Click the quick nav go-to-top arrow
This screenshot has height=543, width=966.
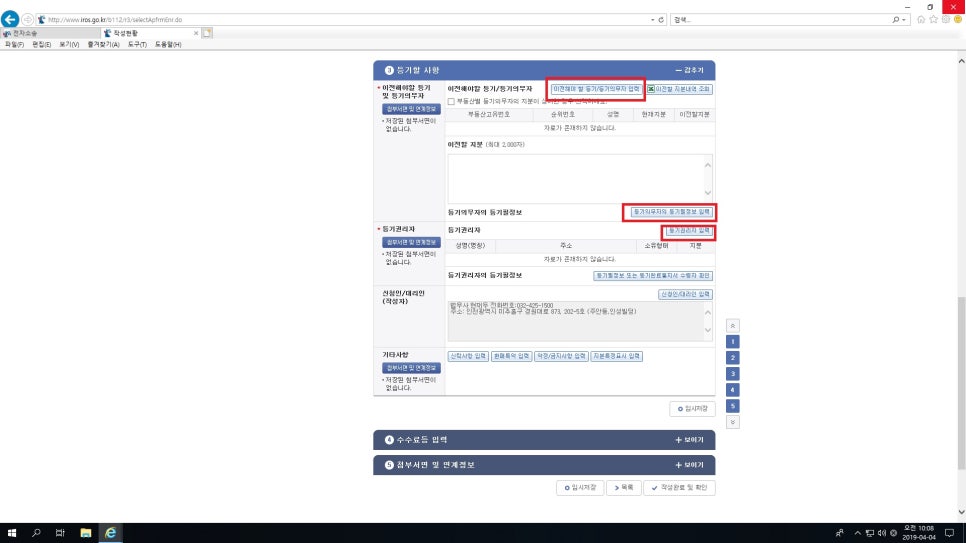point(733,325)
